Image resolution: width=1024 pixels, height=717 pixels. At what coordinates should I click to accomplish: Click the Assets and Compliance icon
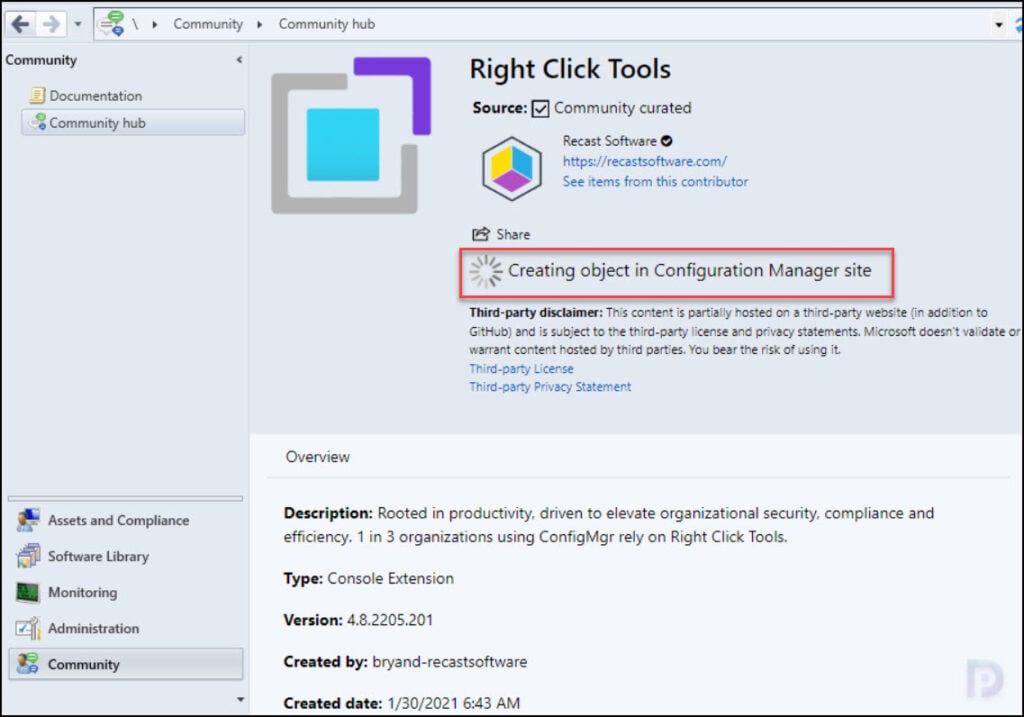pos(28,520)
